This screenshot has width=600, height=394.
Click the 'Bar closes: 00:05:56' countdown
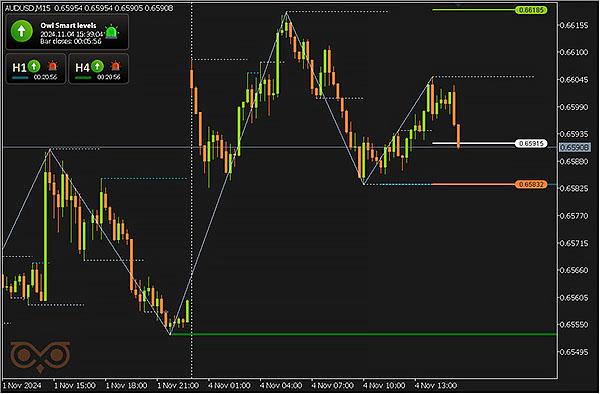click(71, 41)
